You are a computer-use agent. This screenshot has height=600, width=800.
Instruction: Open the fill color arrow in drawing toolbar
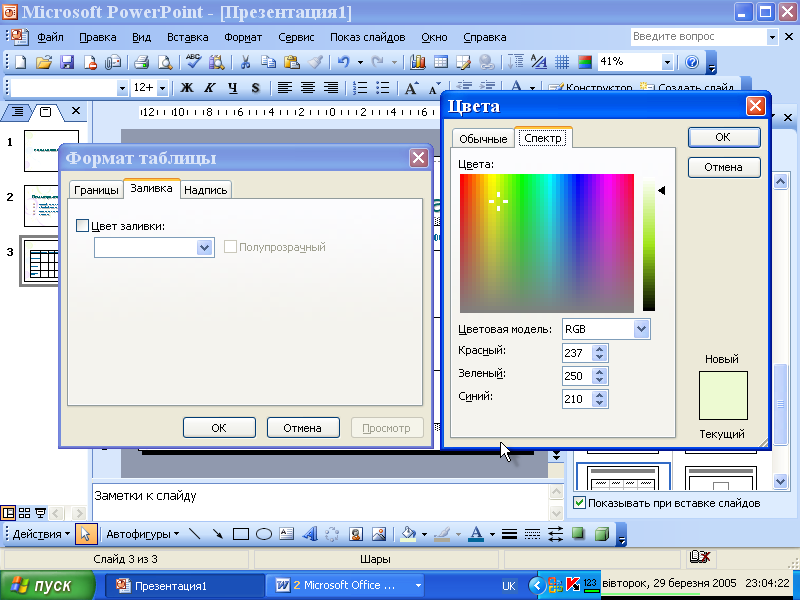pyautogui.click(x=424, y=534)
